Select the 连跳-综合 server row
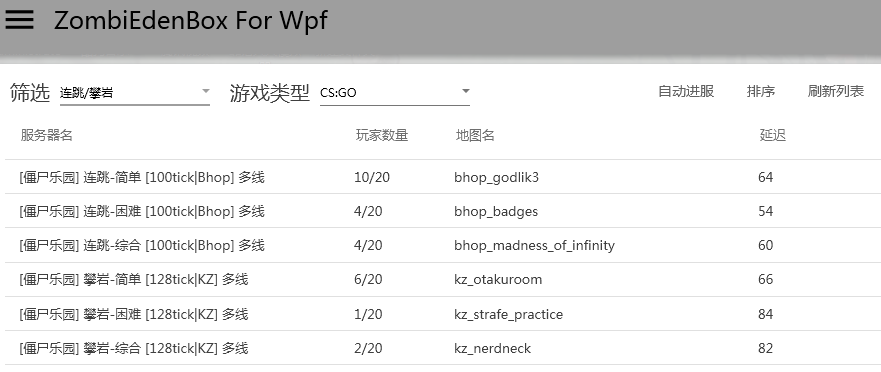This screenshot has height=372, width=881. [443, 246]
